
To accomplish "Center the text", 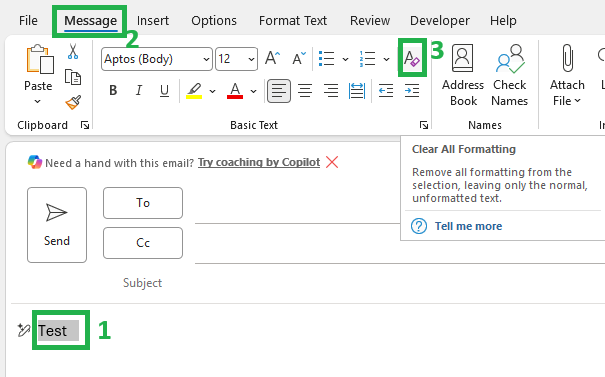I will point(305,91).
